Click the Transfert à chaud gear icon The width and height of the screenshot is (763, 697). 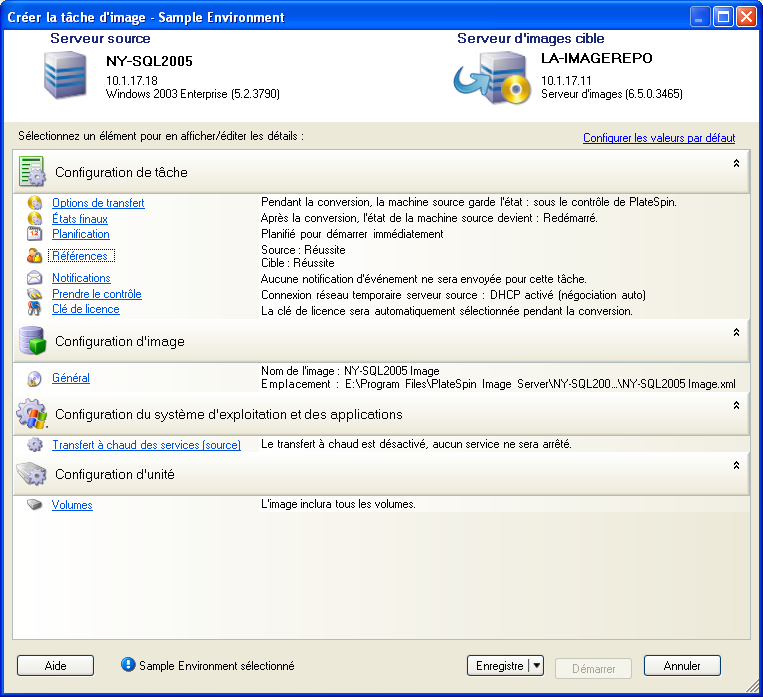pos(35,444)
